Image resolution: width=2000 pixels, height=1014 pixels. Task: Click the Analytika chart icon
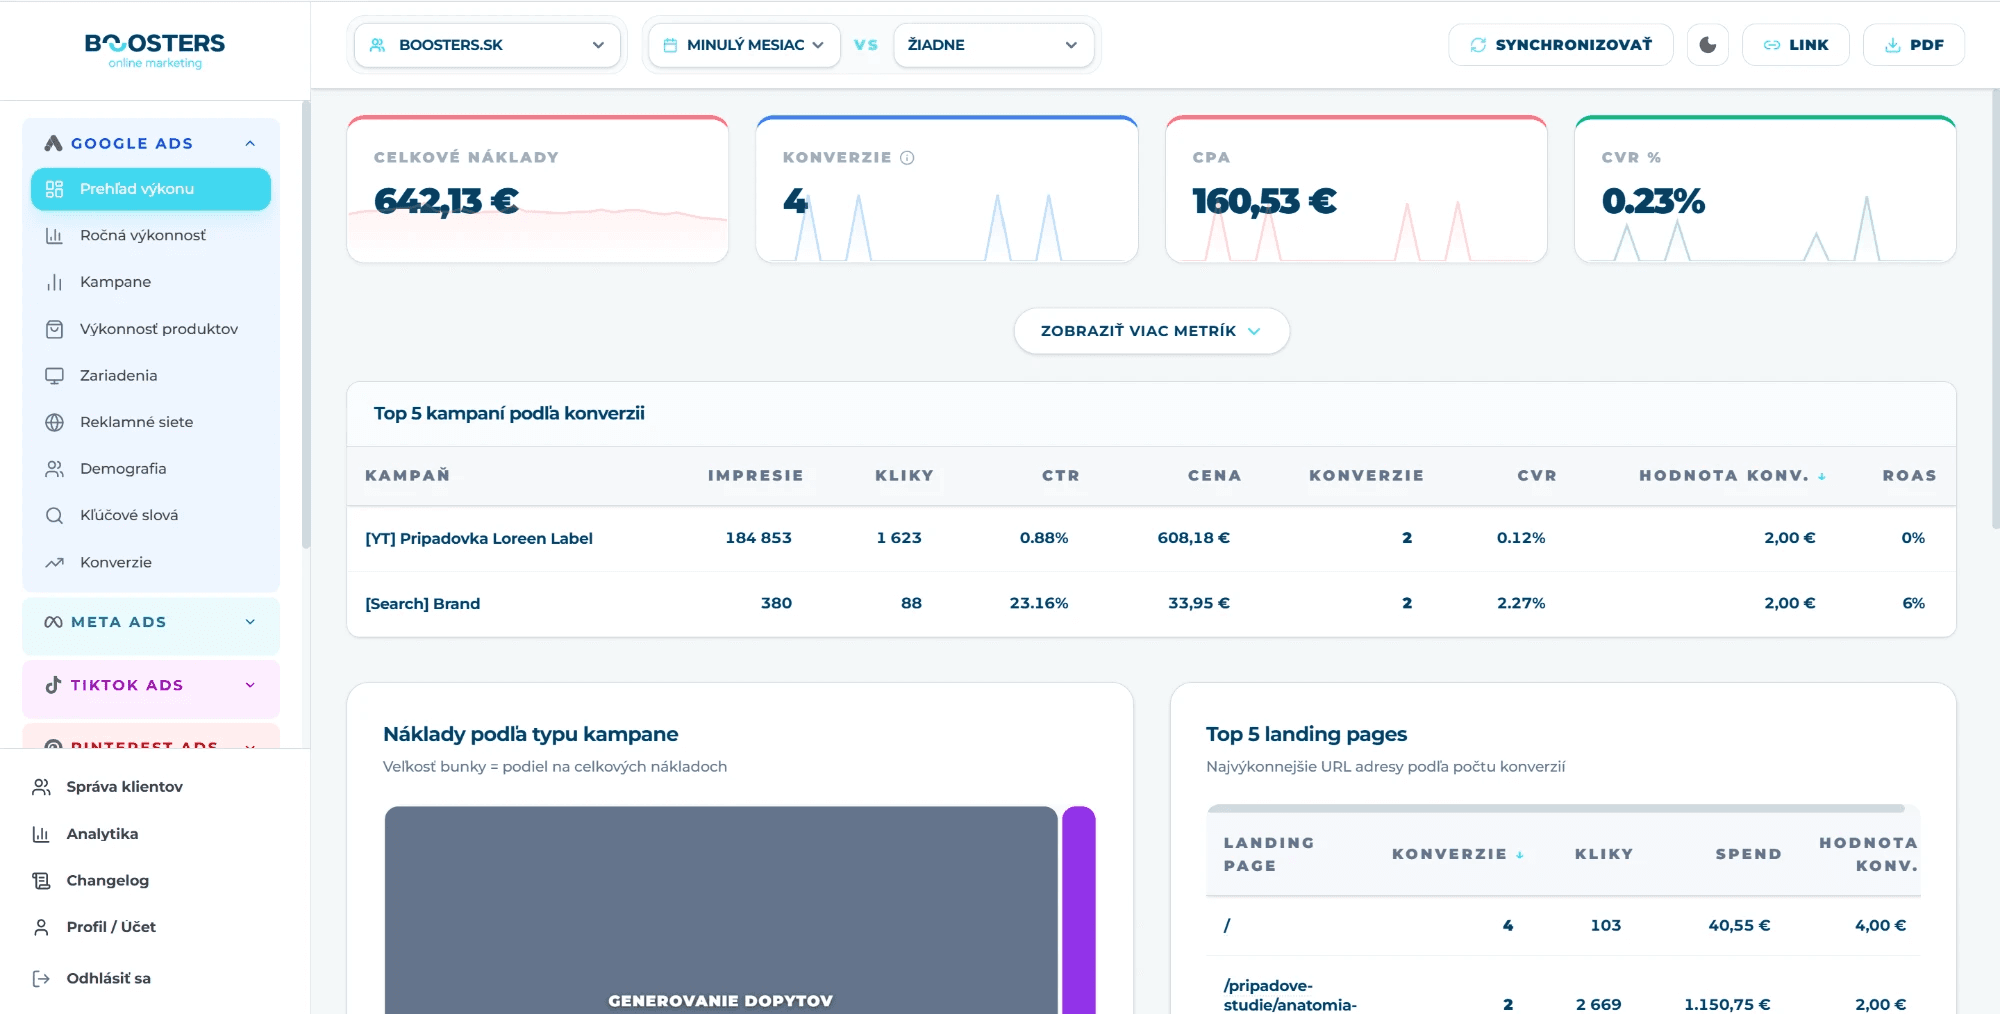point(41,834)
